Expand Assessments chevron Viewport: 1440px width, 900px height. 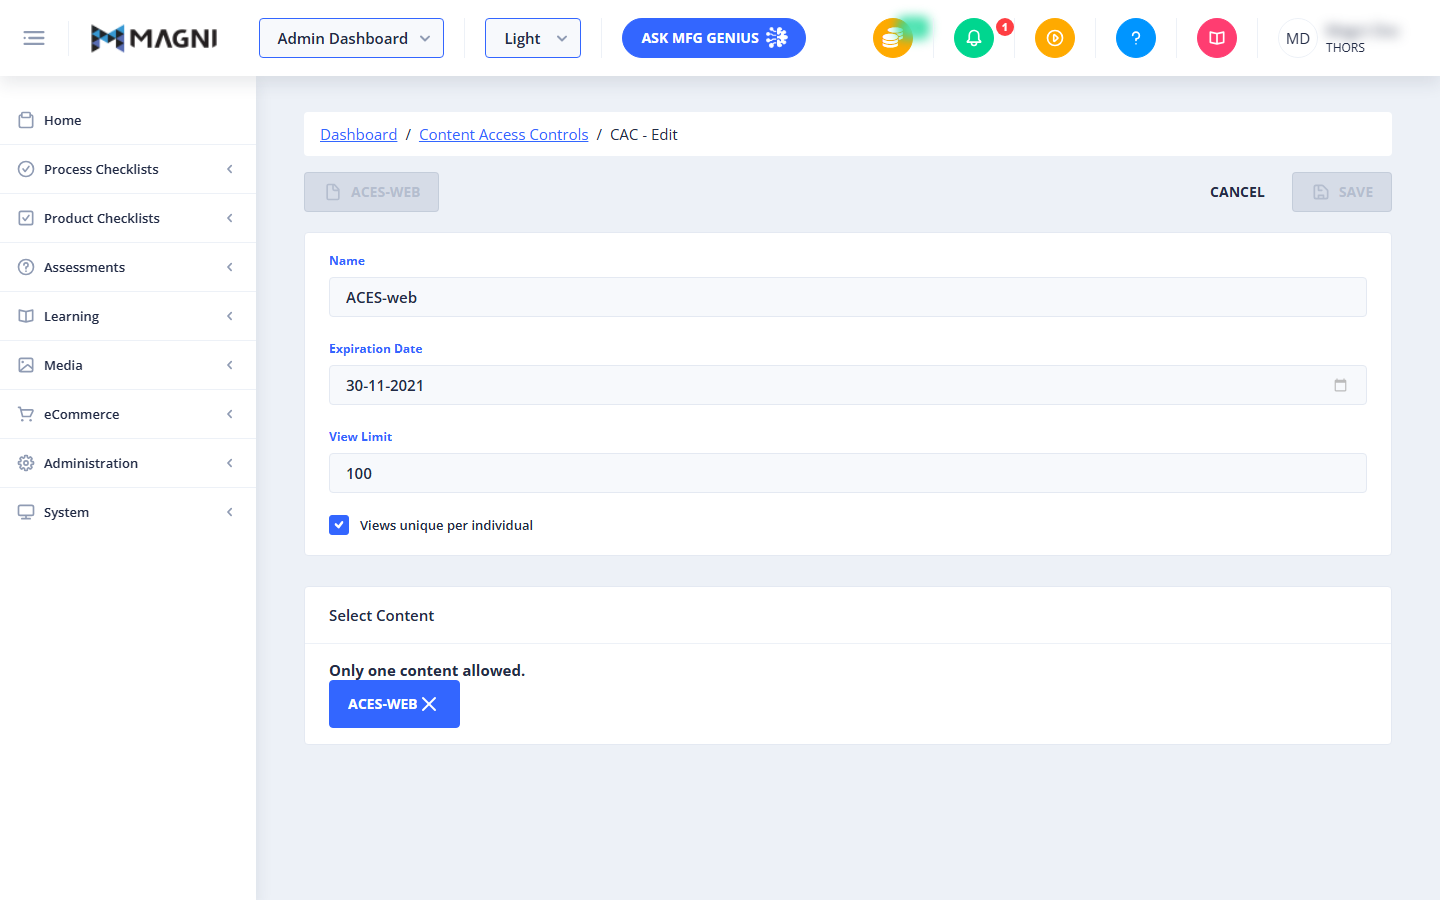230,267
